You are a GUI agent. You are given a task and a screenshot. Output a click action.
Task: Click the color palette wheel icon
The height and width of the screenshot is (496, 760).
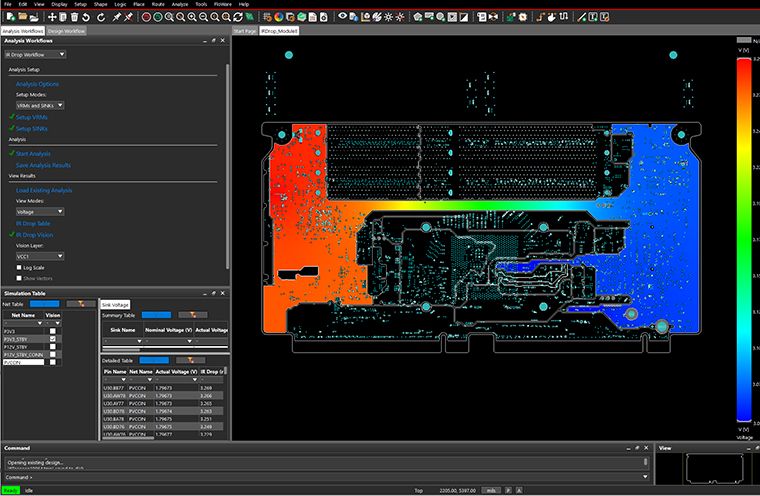(x=277, y=17)
